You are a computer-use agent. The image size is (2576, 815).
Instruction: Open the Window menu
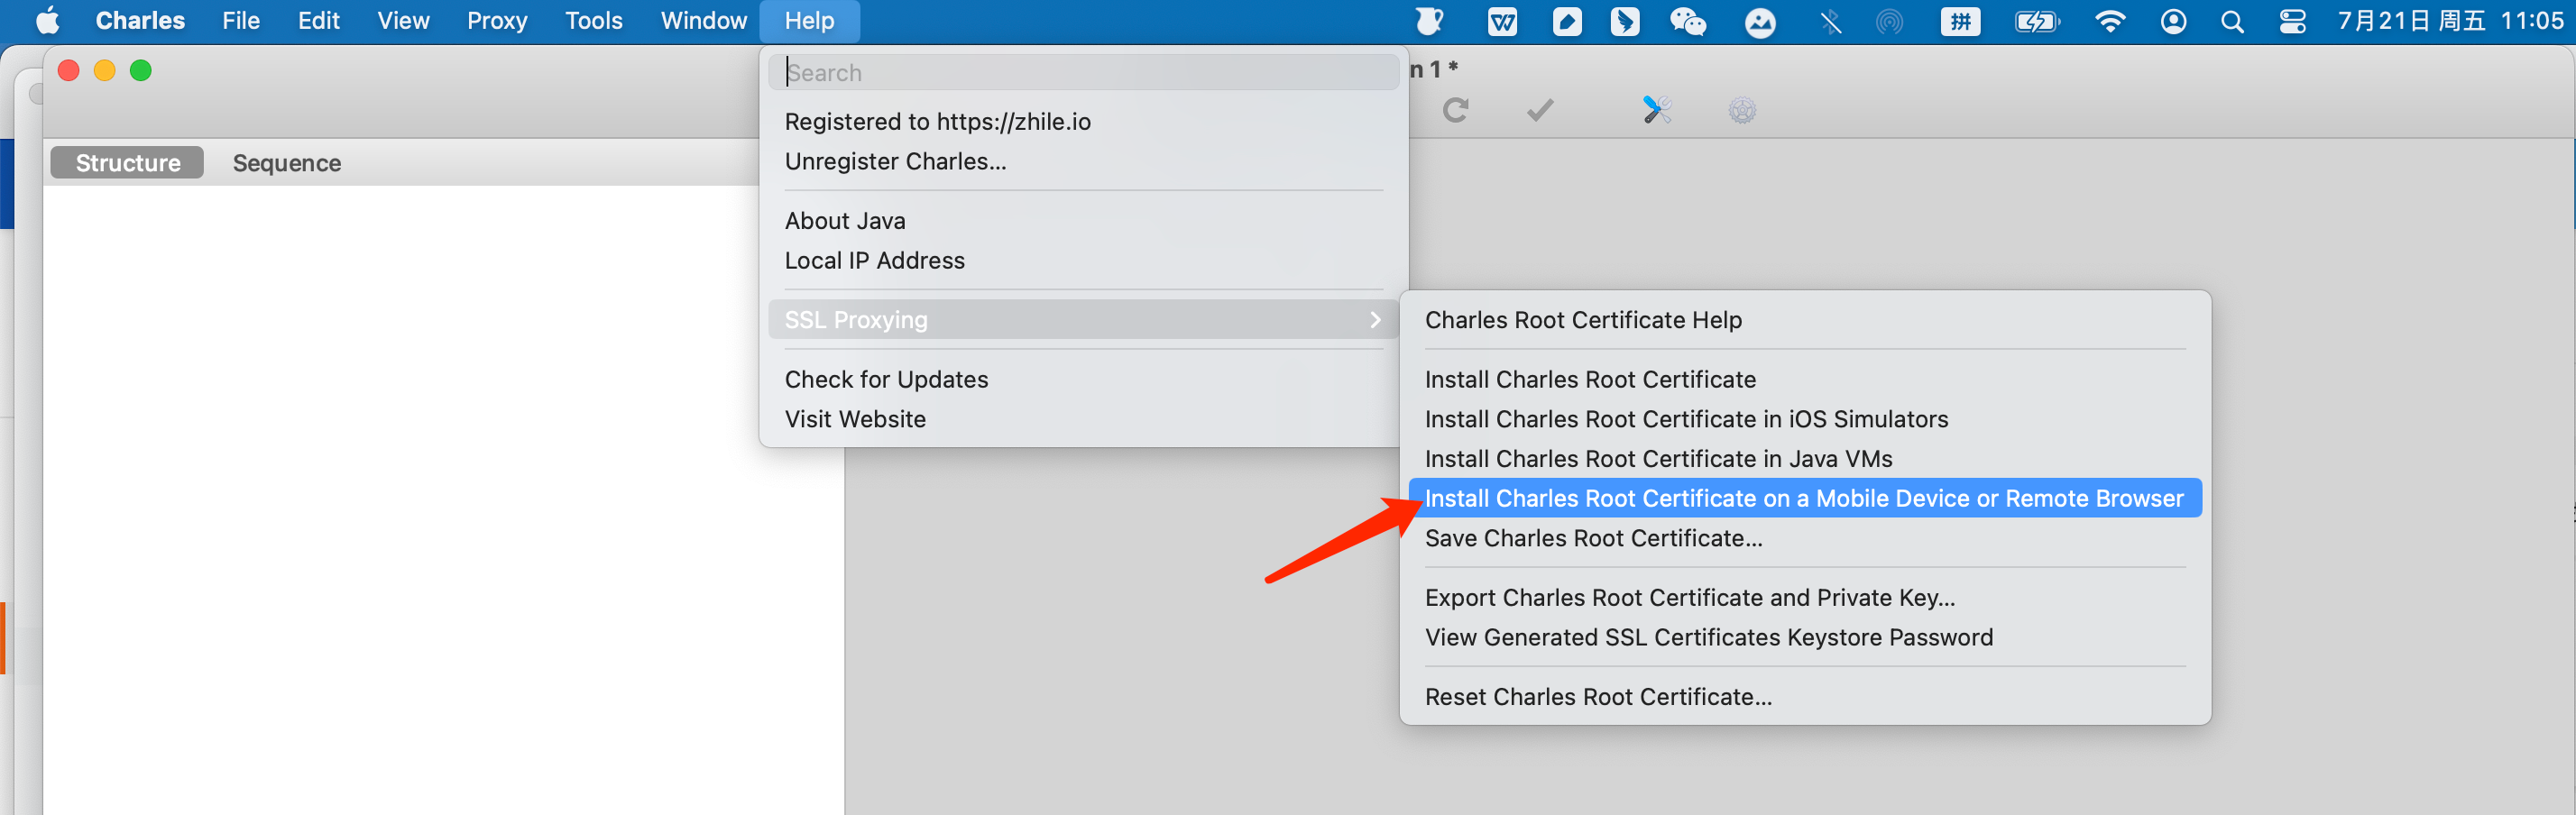(703, 21)
